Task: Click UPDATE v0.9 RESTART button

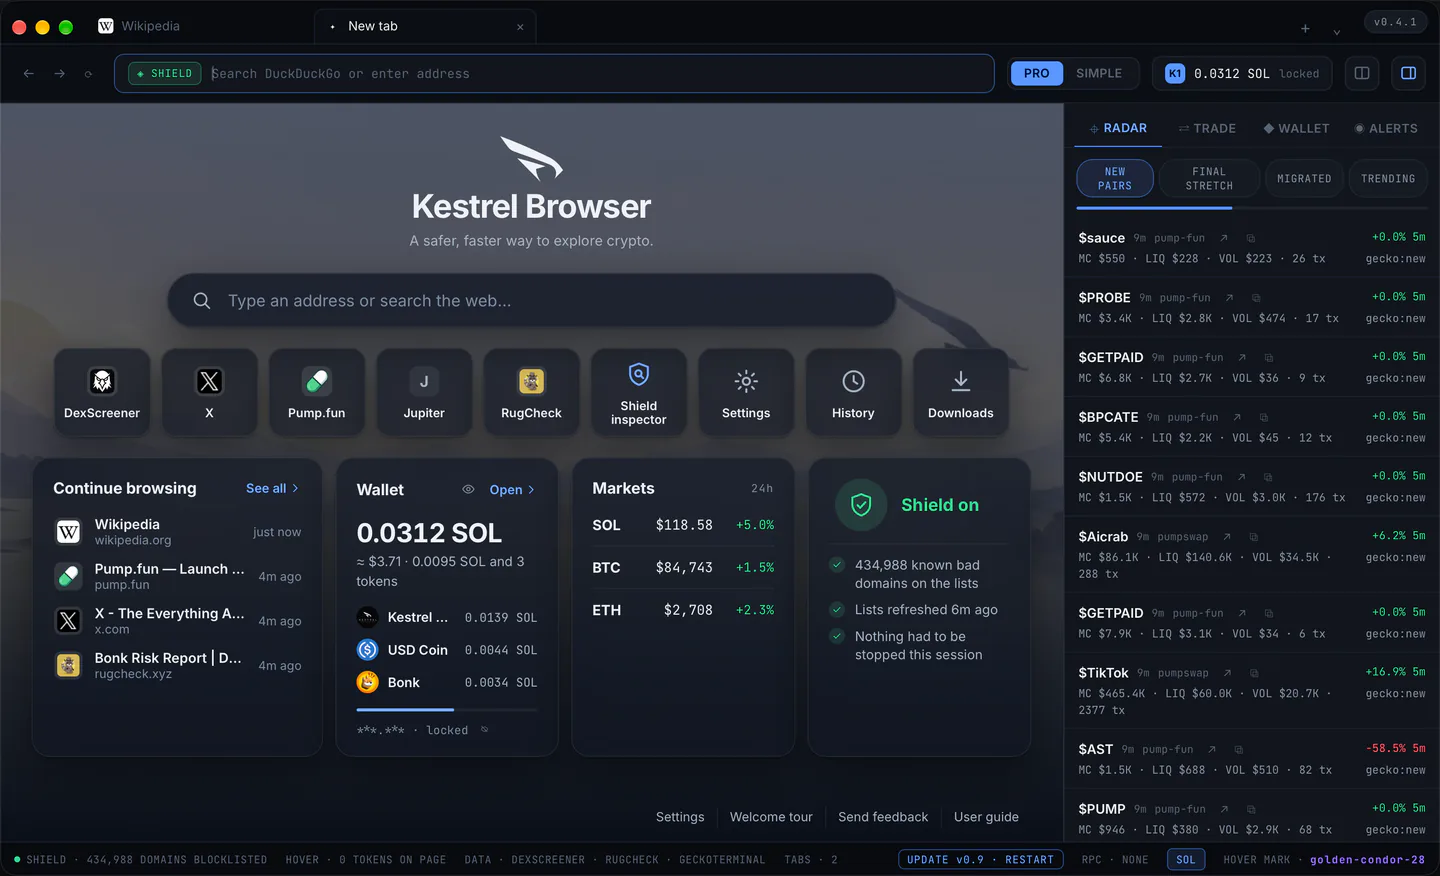Action: pyautogui.click(x=980, y=860)
